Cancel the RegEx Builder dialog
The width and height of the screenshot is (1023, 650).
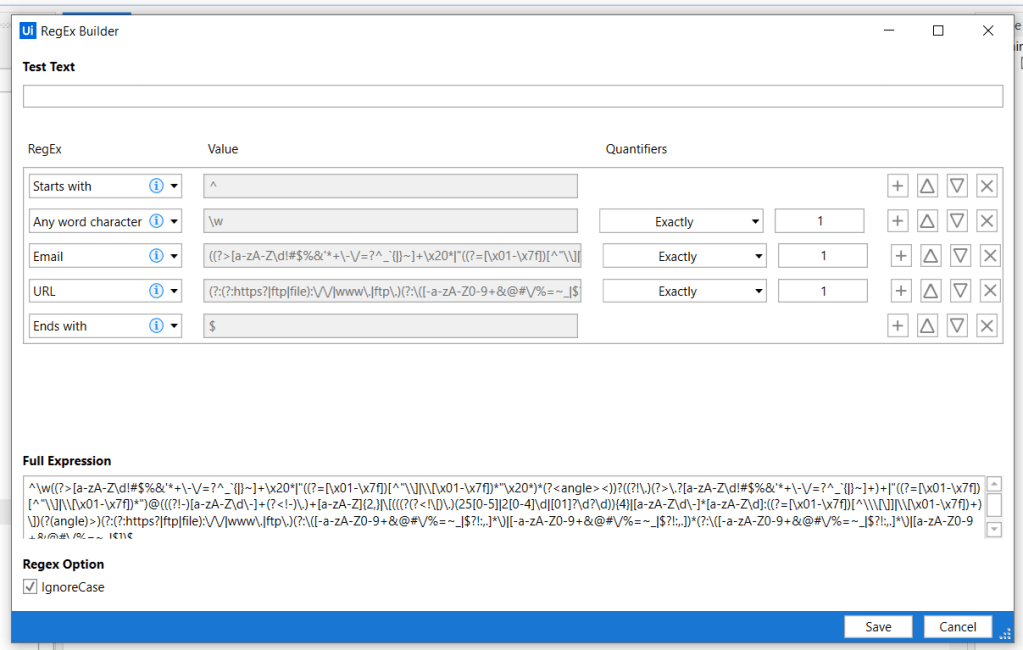(957, 627)
